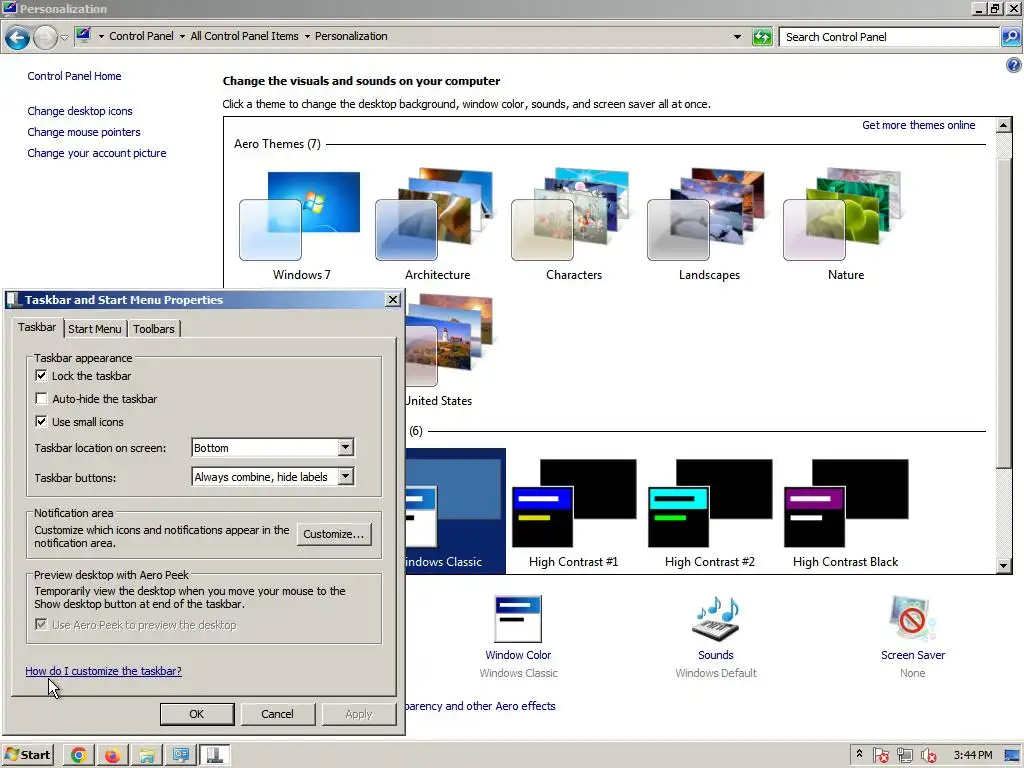Click Control Panel breadcrumb text
The width and height of the screenshot is (1024, 768).
click(141, 37)
